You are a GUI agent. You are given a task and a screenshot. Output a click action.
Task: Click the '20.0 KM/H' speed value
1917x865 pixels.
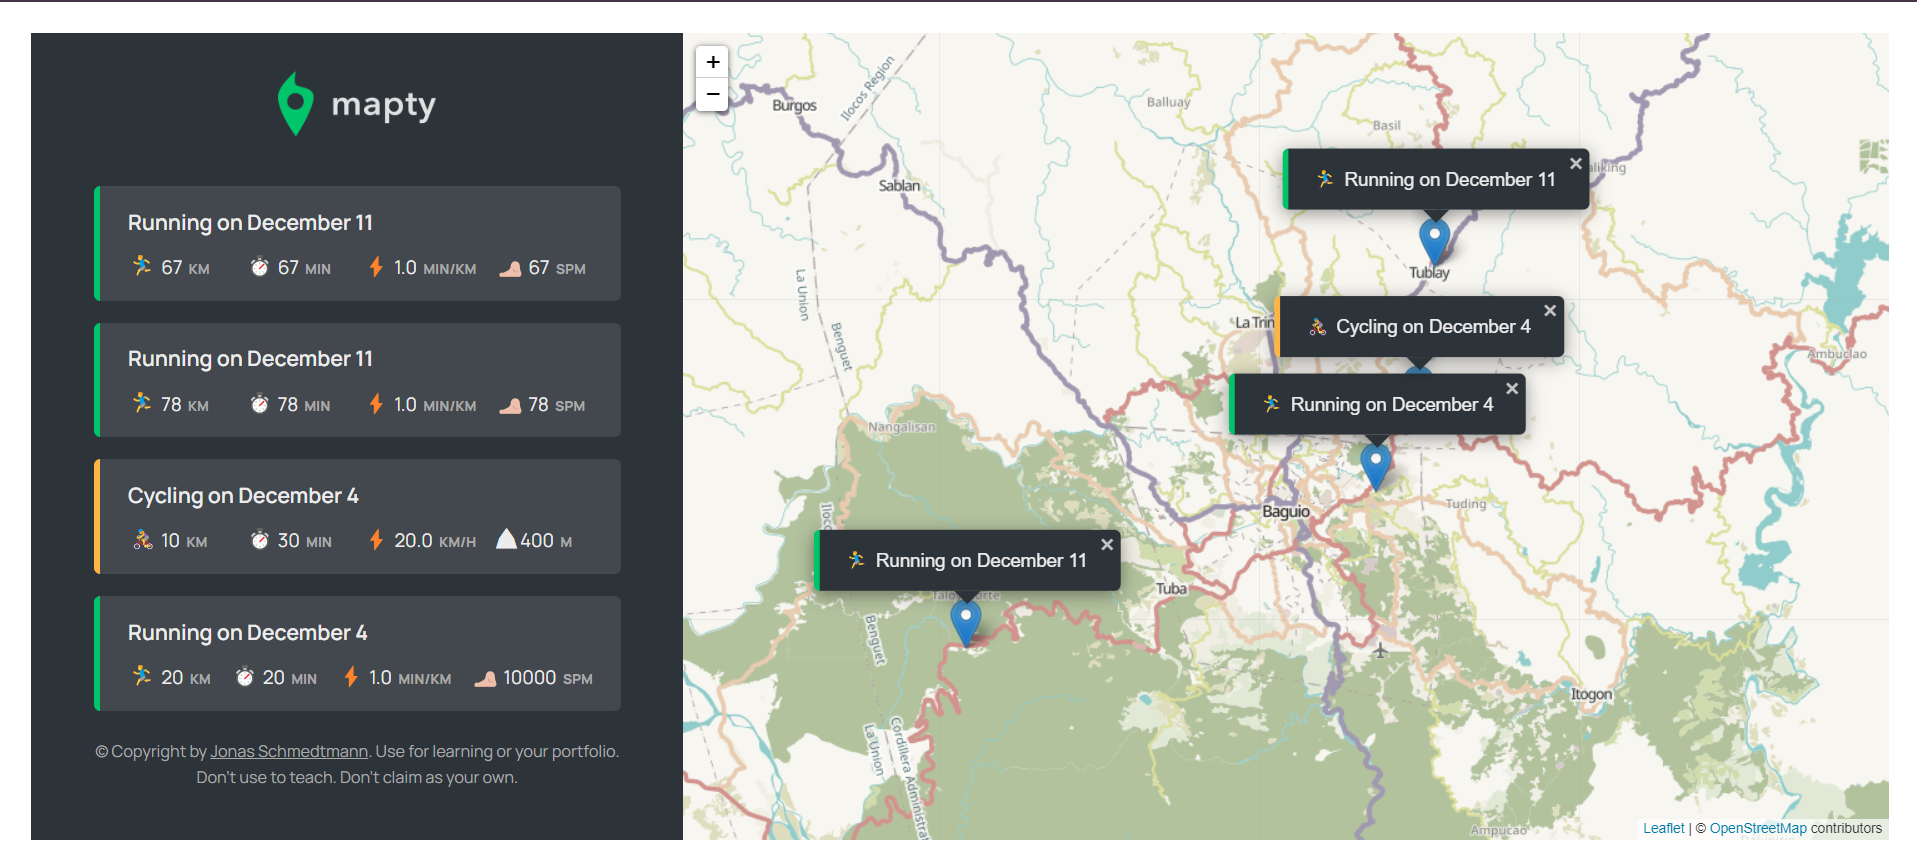435,540
